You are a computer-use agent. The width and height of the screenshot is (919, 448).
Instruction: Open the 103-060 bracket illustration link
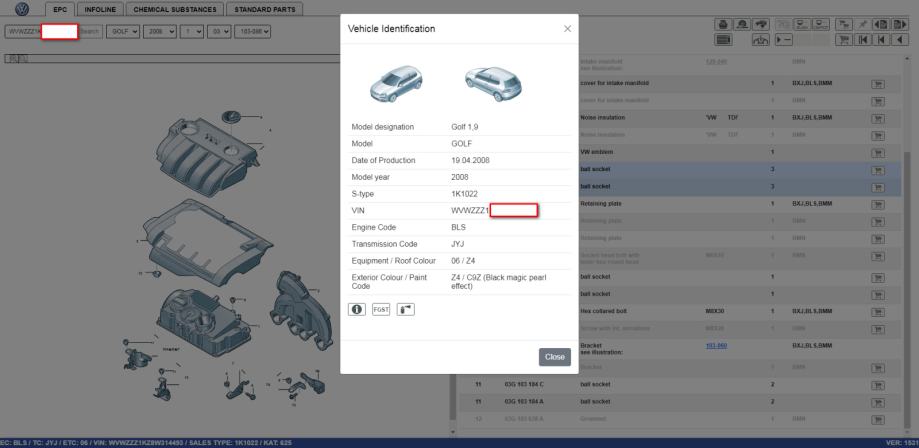tap(716, 345)
